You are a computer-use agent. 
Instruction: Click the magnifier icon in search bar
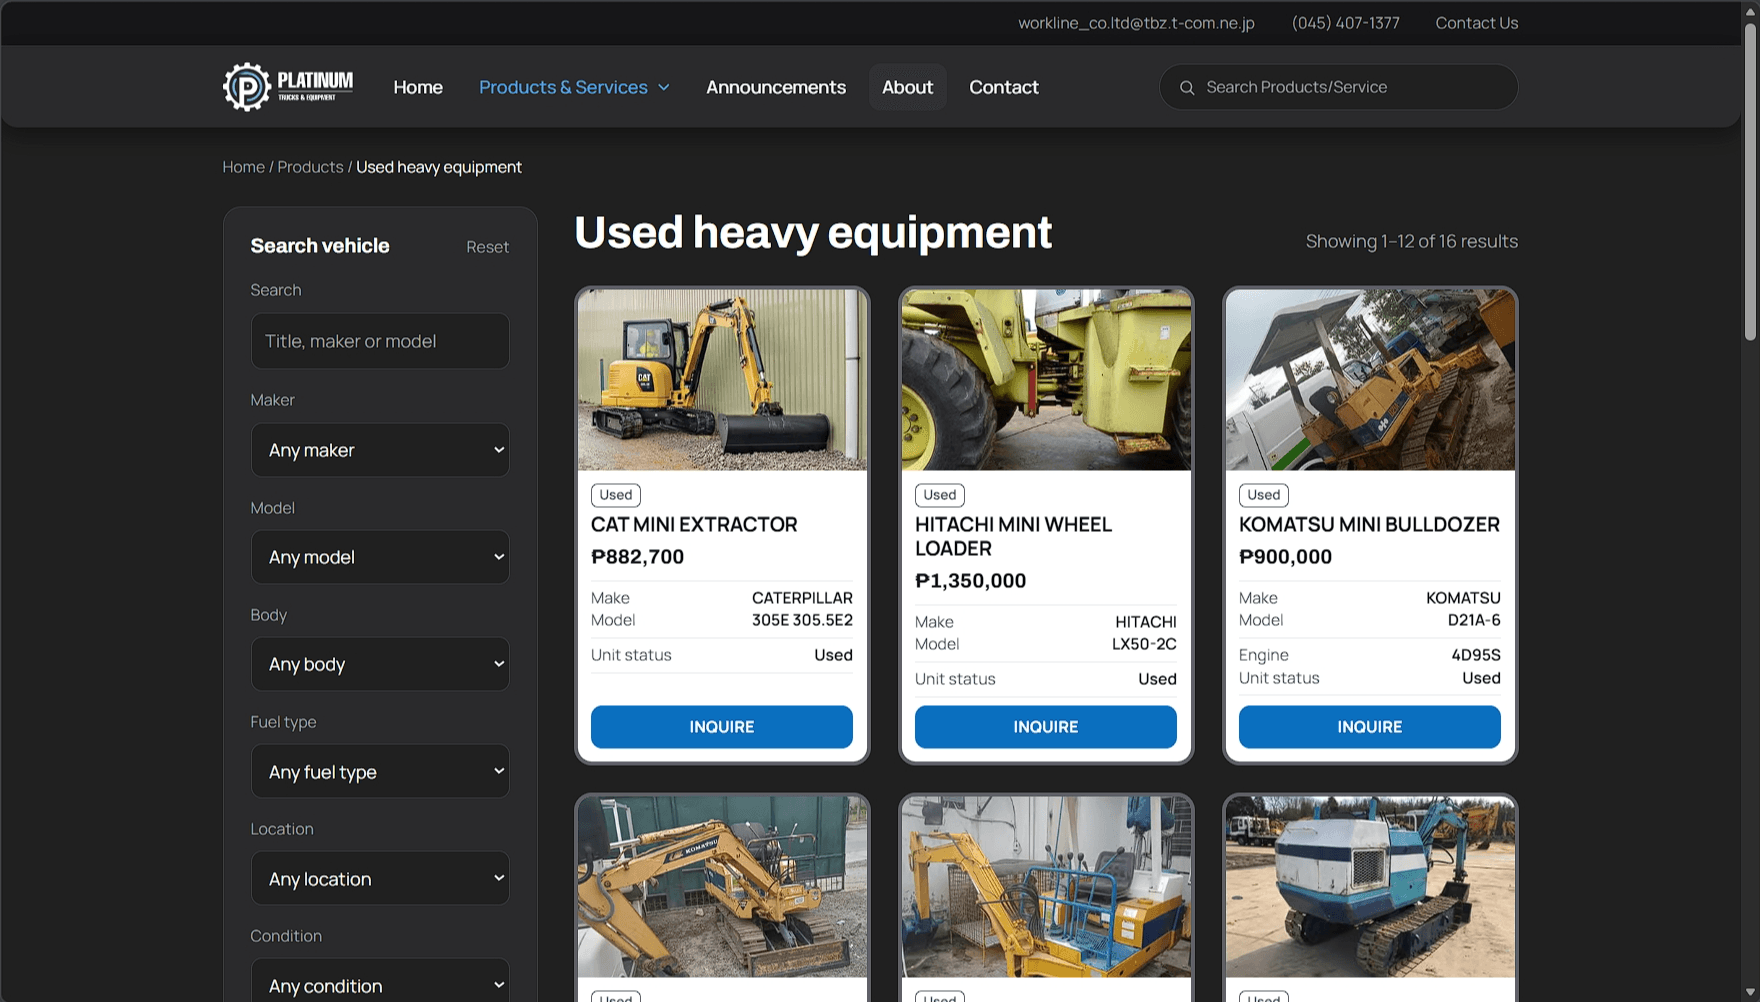tap(1187, 88)
